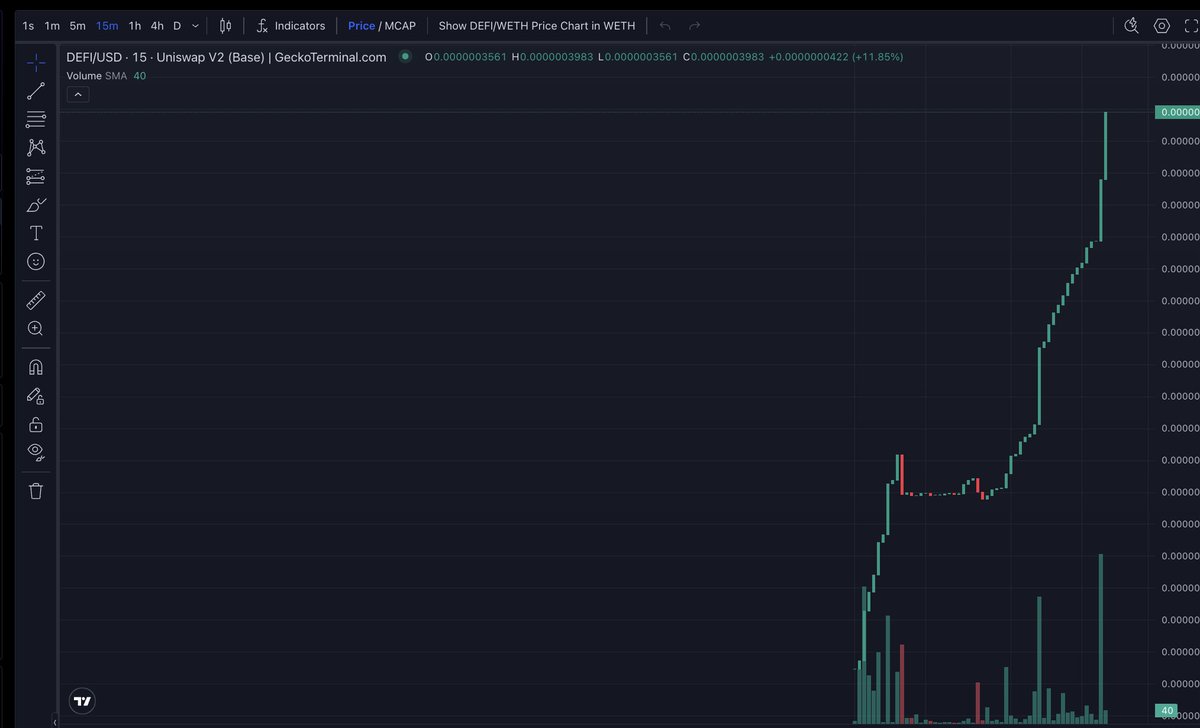Viewport: 1200px width, 728px height.
Task: Select the crosshair cursor tool
Action: pos(36,62)
